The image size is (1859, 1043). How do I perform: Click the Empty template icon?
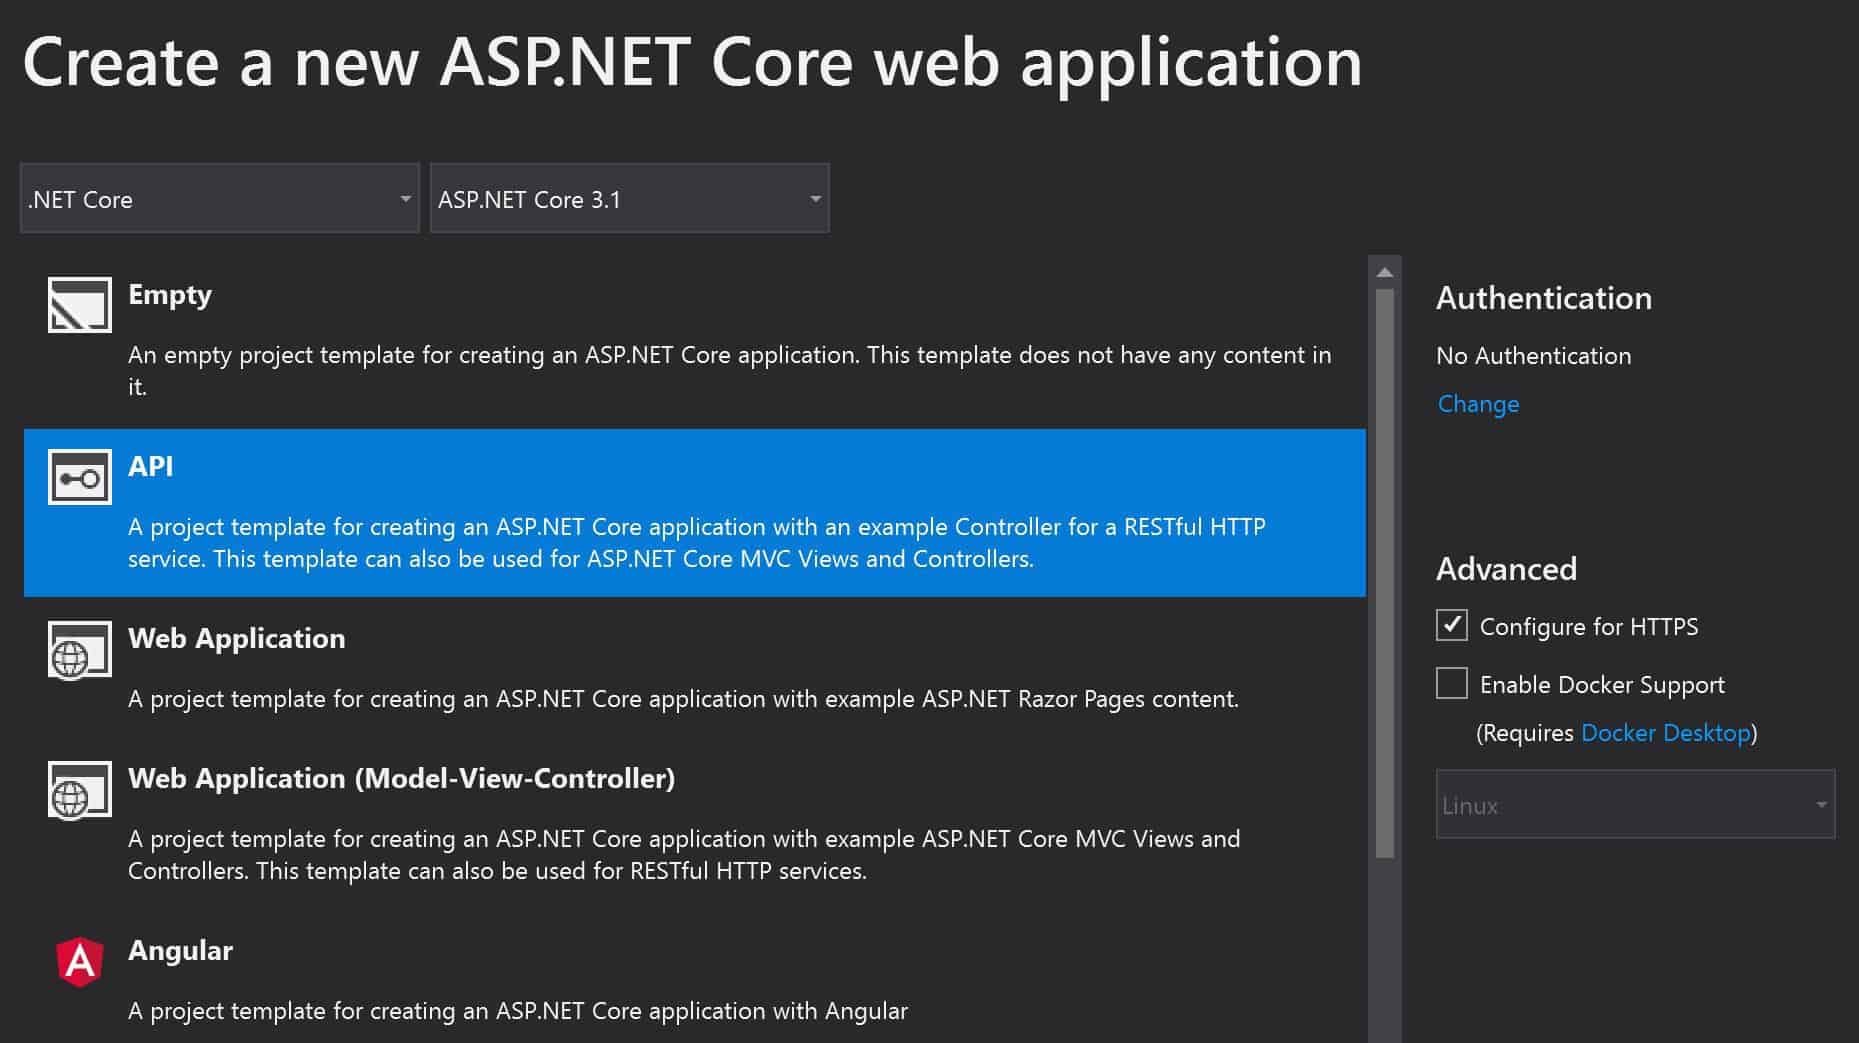point(80,305)
